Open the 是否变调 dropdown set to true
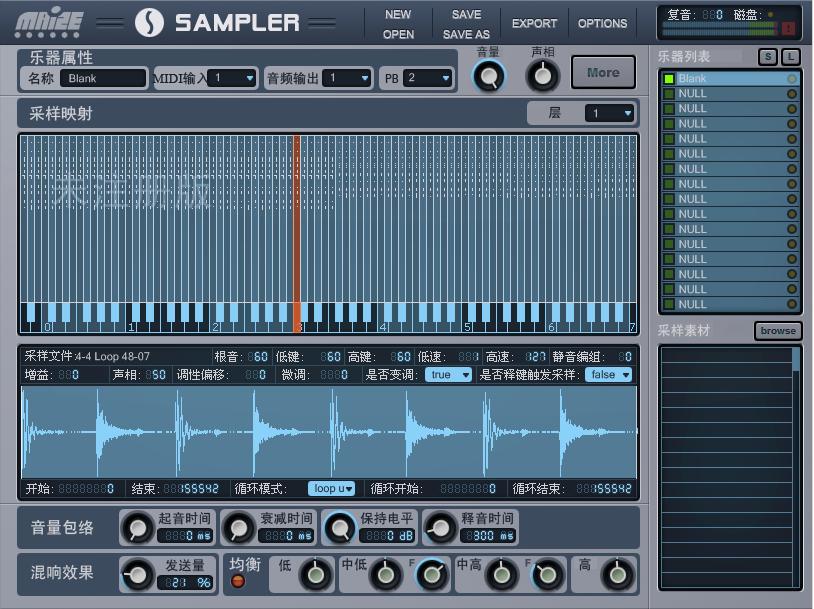The width and height of the screenshot is (814, 609). tap(448, 374)
